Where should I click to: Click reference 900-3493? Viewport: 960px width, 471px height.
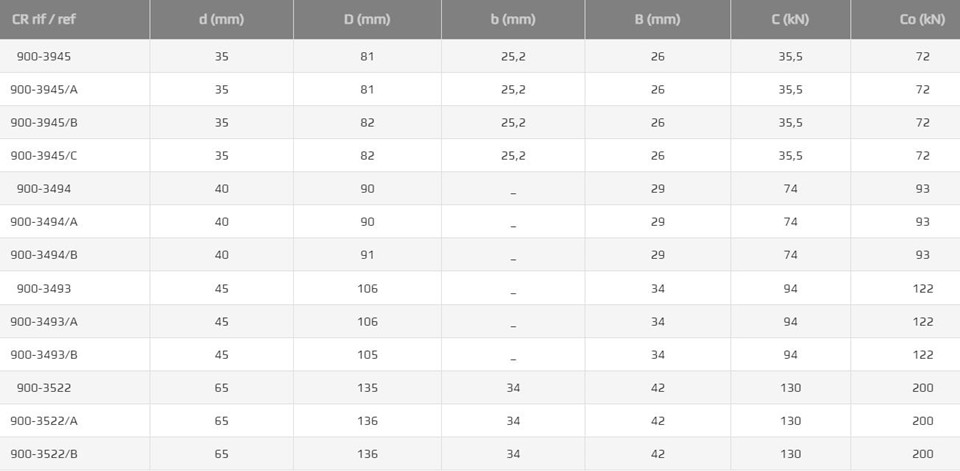[43, 288]
